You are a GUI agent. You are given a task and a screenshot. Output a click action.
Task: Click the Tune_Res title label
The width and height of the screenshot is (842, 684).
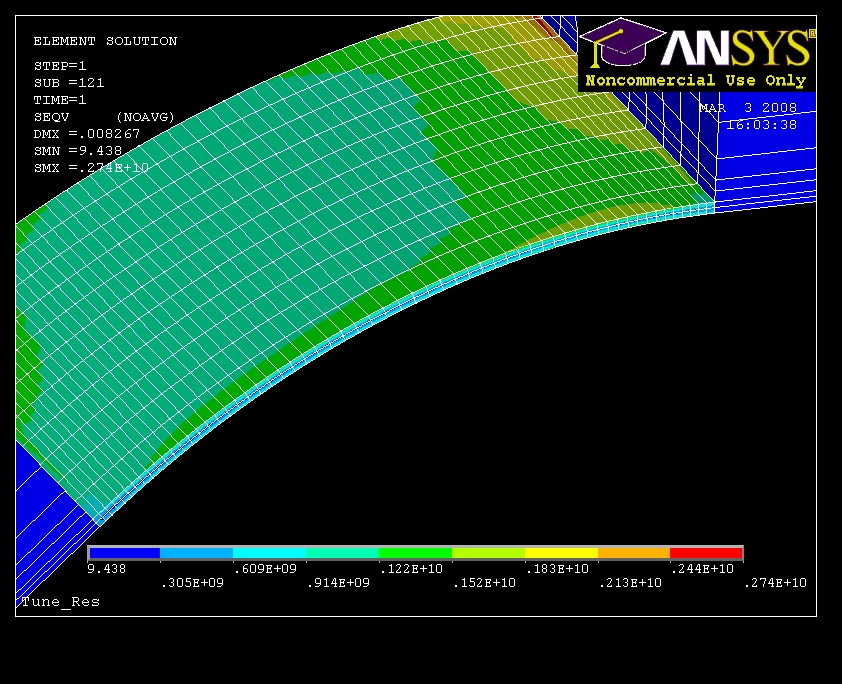(61, 602)
